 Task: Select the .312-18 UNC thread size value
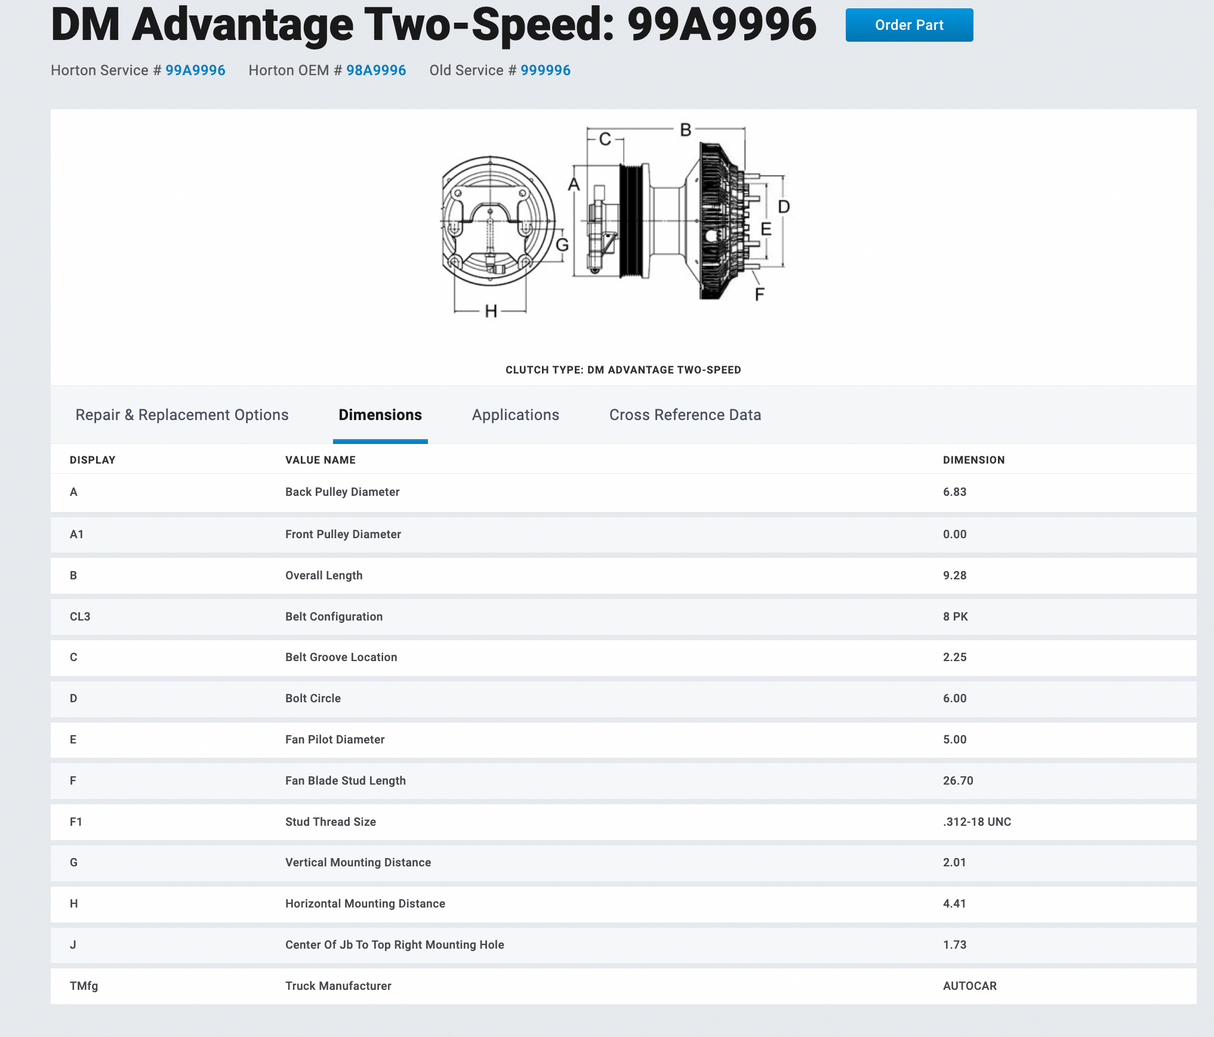click(976, 821)
